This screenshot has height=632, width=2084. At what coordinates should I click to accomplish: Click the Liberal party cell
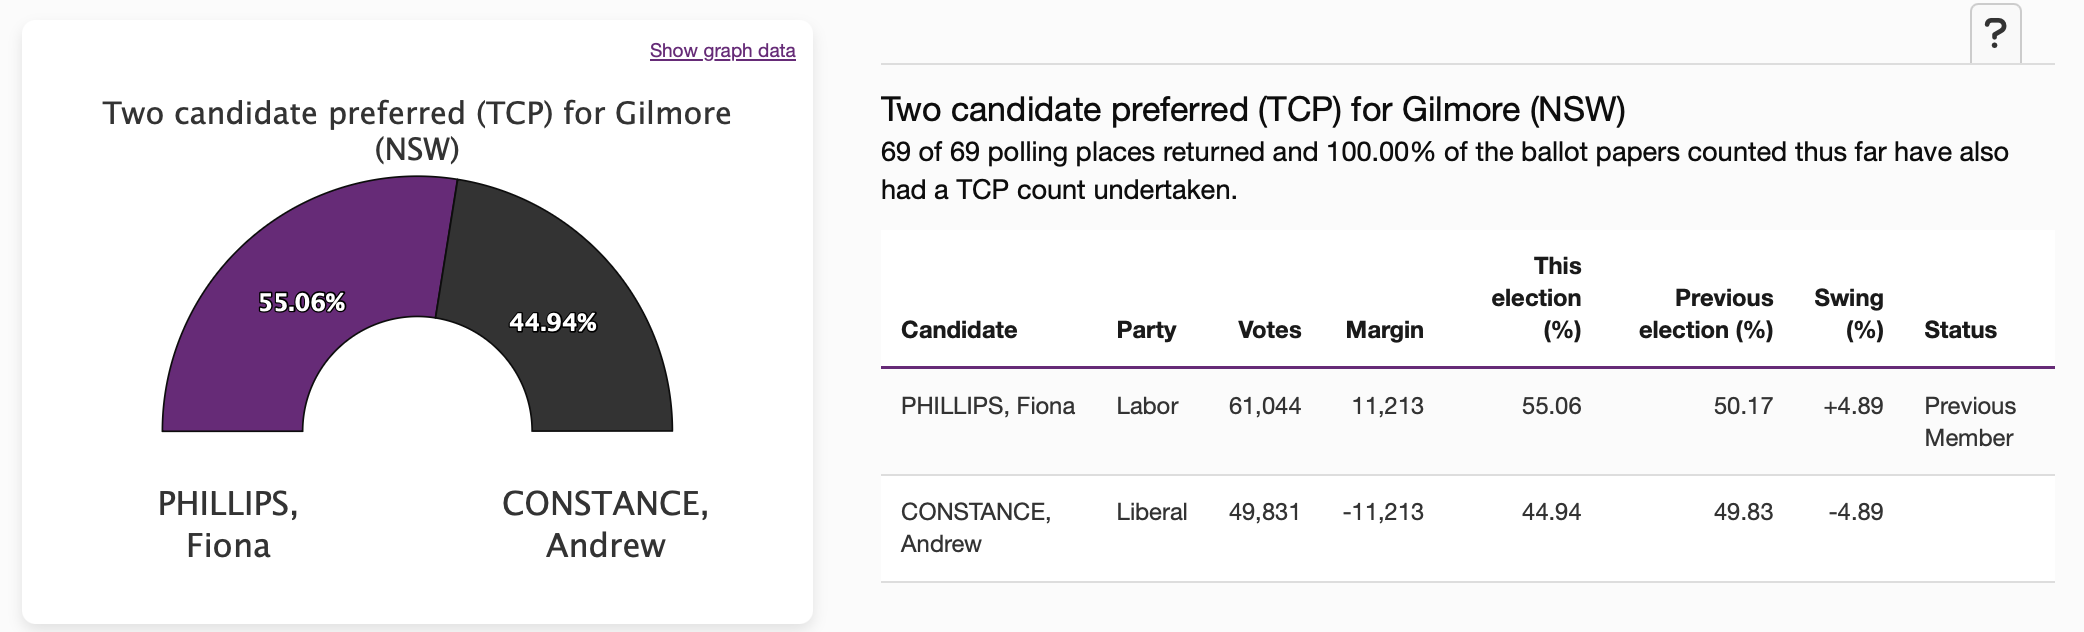[1151, 512]
